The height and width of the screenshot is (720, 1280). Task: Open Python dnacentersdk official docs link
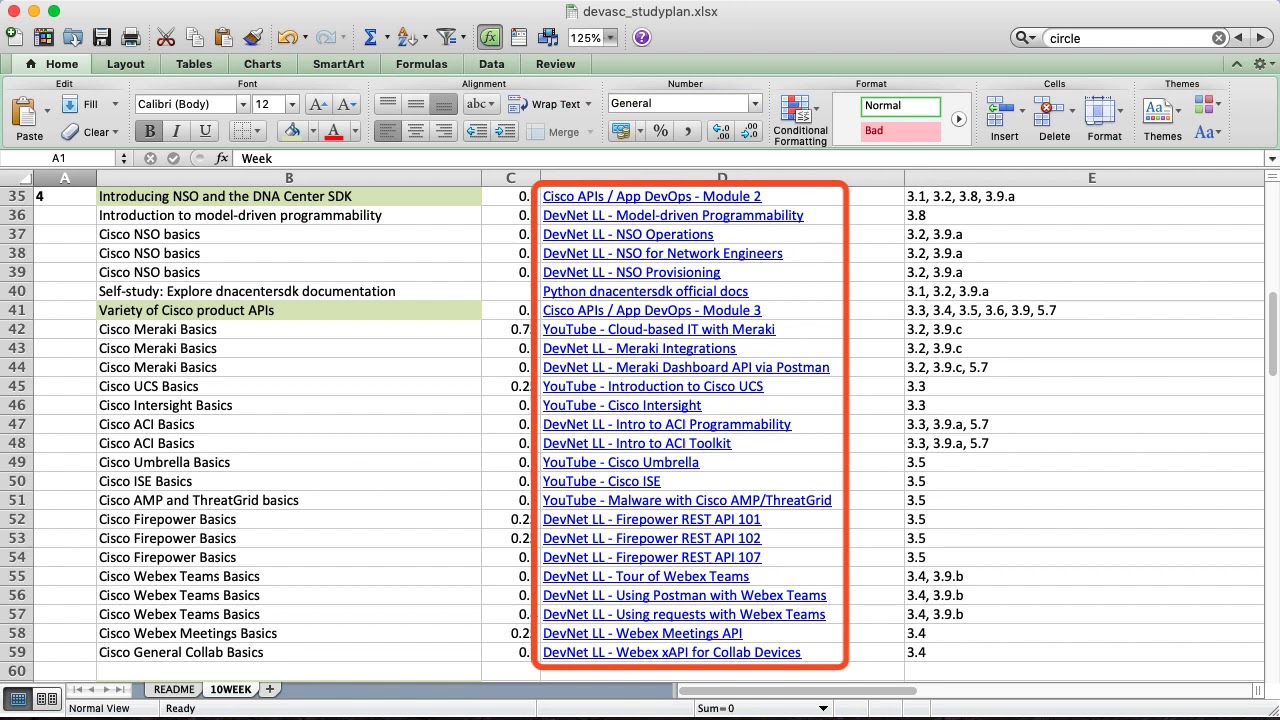645,291
